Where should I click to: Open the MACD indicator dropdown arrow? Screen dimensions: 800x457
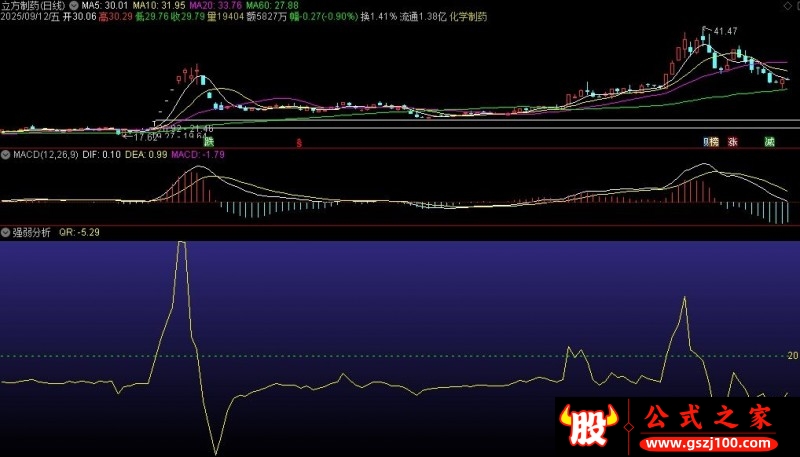5,155
